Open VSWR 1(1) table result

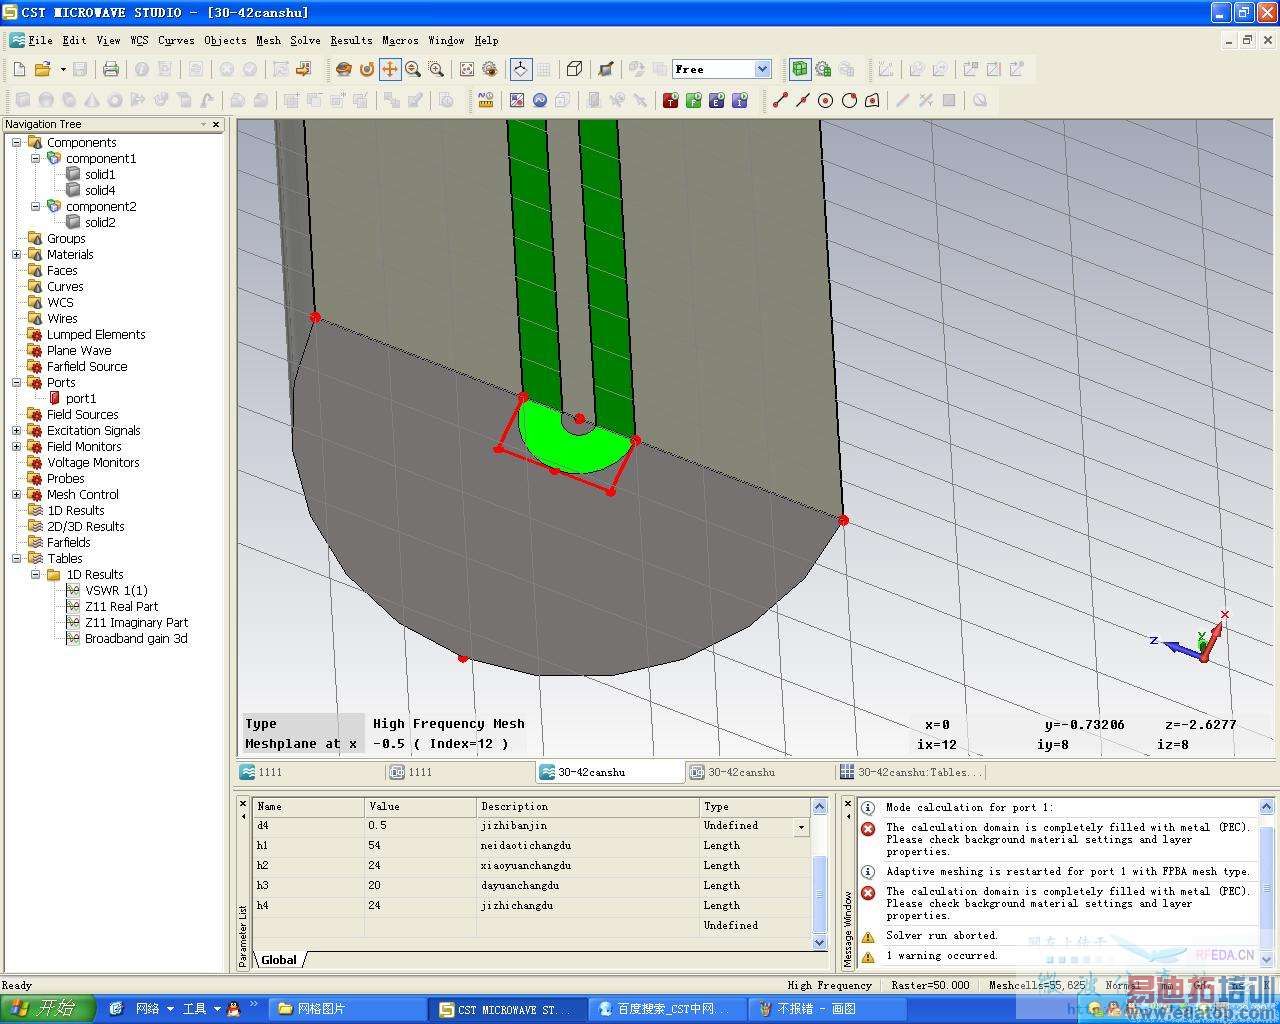point(115,590)
